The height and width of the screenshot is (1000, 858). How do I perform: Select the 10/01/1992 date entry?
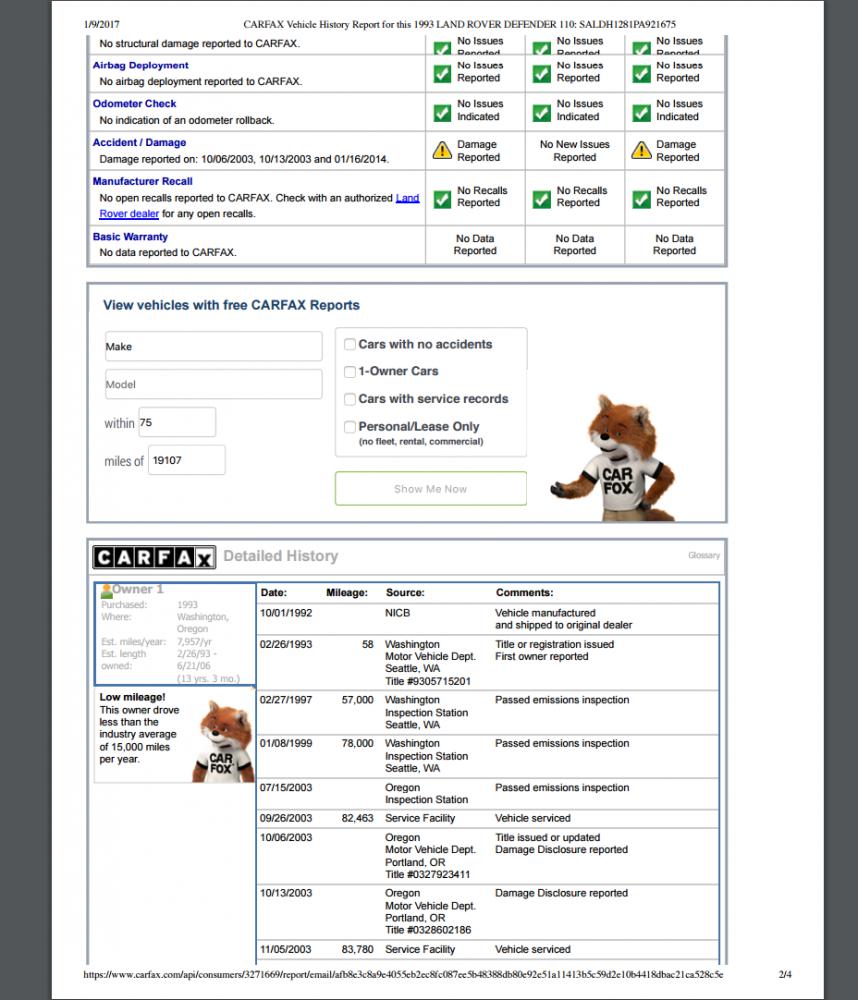pyautogui.click(x=286, y=613)
